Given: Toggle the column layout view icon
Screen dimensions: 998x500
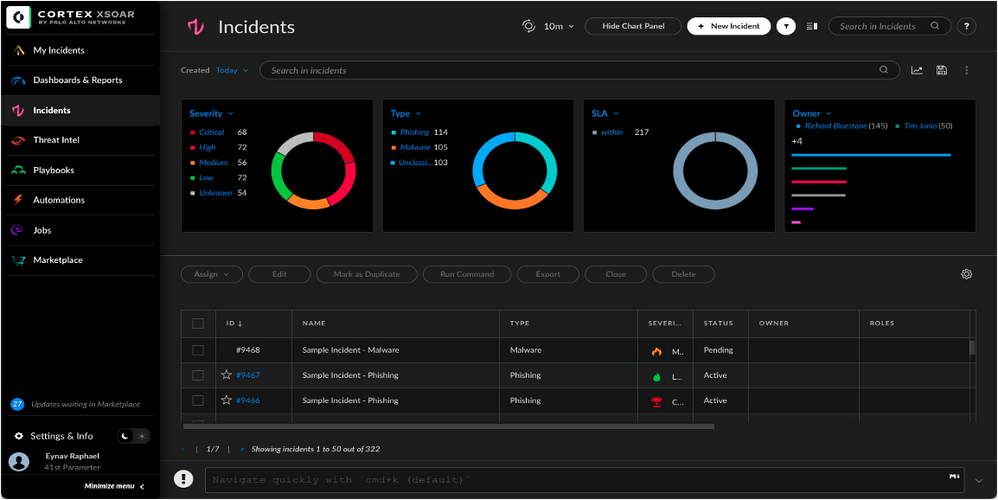Looking at the screenshot, I should pos(812,26).
